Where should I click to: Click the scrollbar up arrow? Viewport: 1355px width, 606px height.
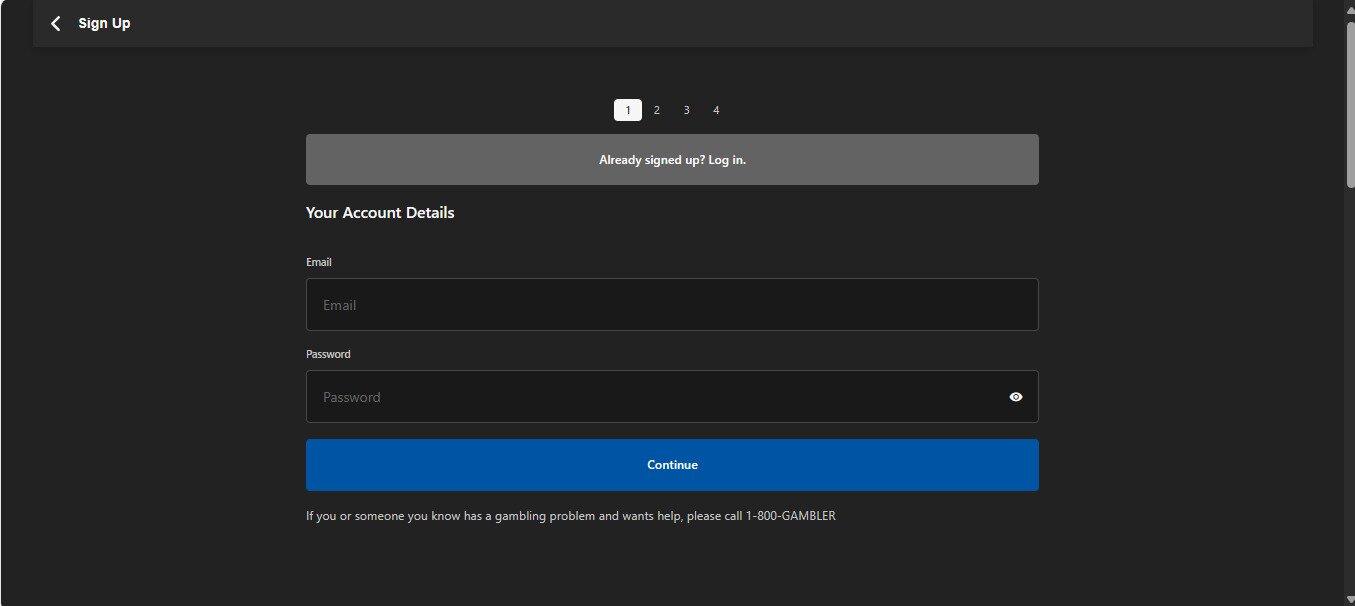[1349, 7]
